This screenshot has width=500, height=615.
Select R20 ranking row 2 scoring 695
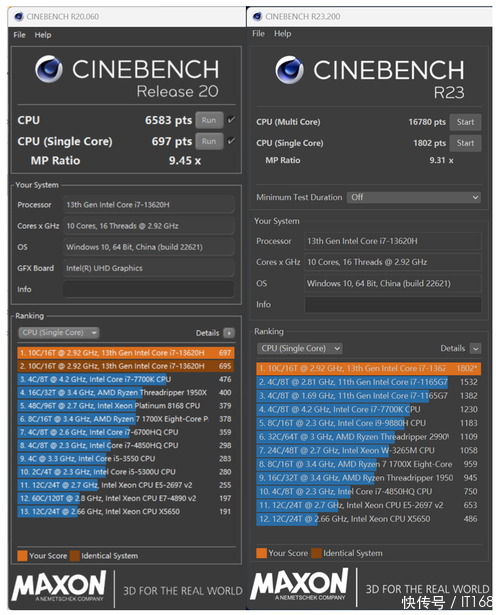point(126,366)
